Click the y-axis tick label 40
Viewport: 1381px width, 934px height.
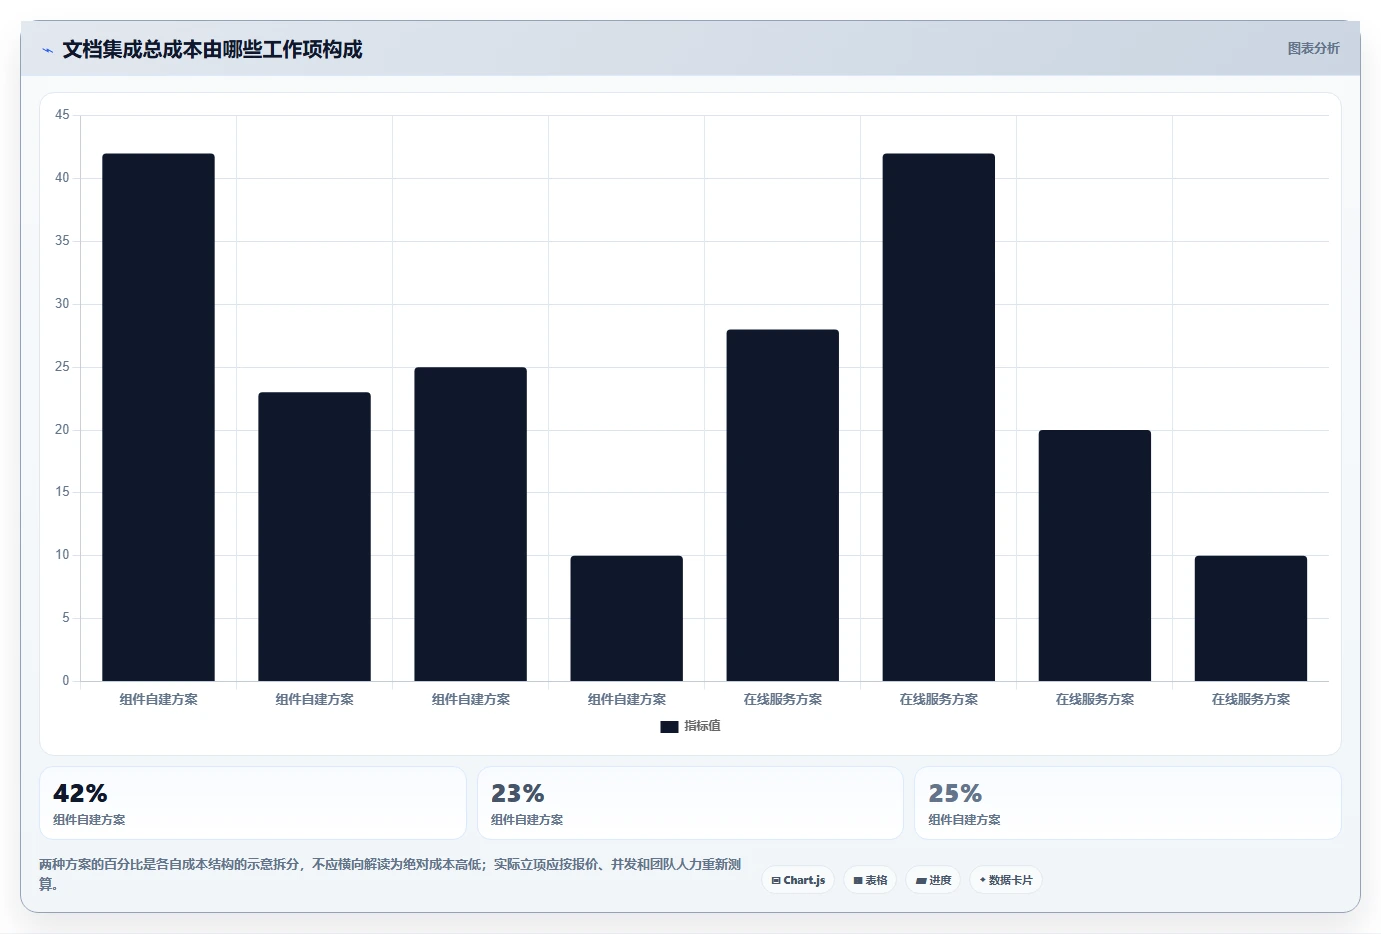pyautogui.click(x=62, y=178)
